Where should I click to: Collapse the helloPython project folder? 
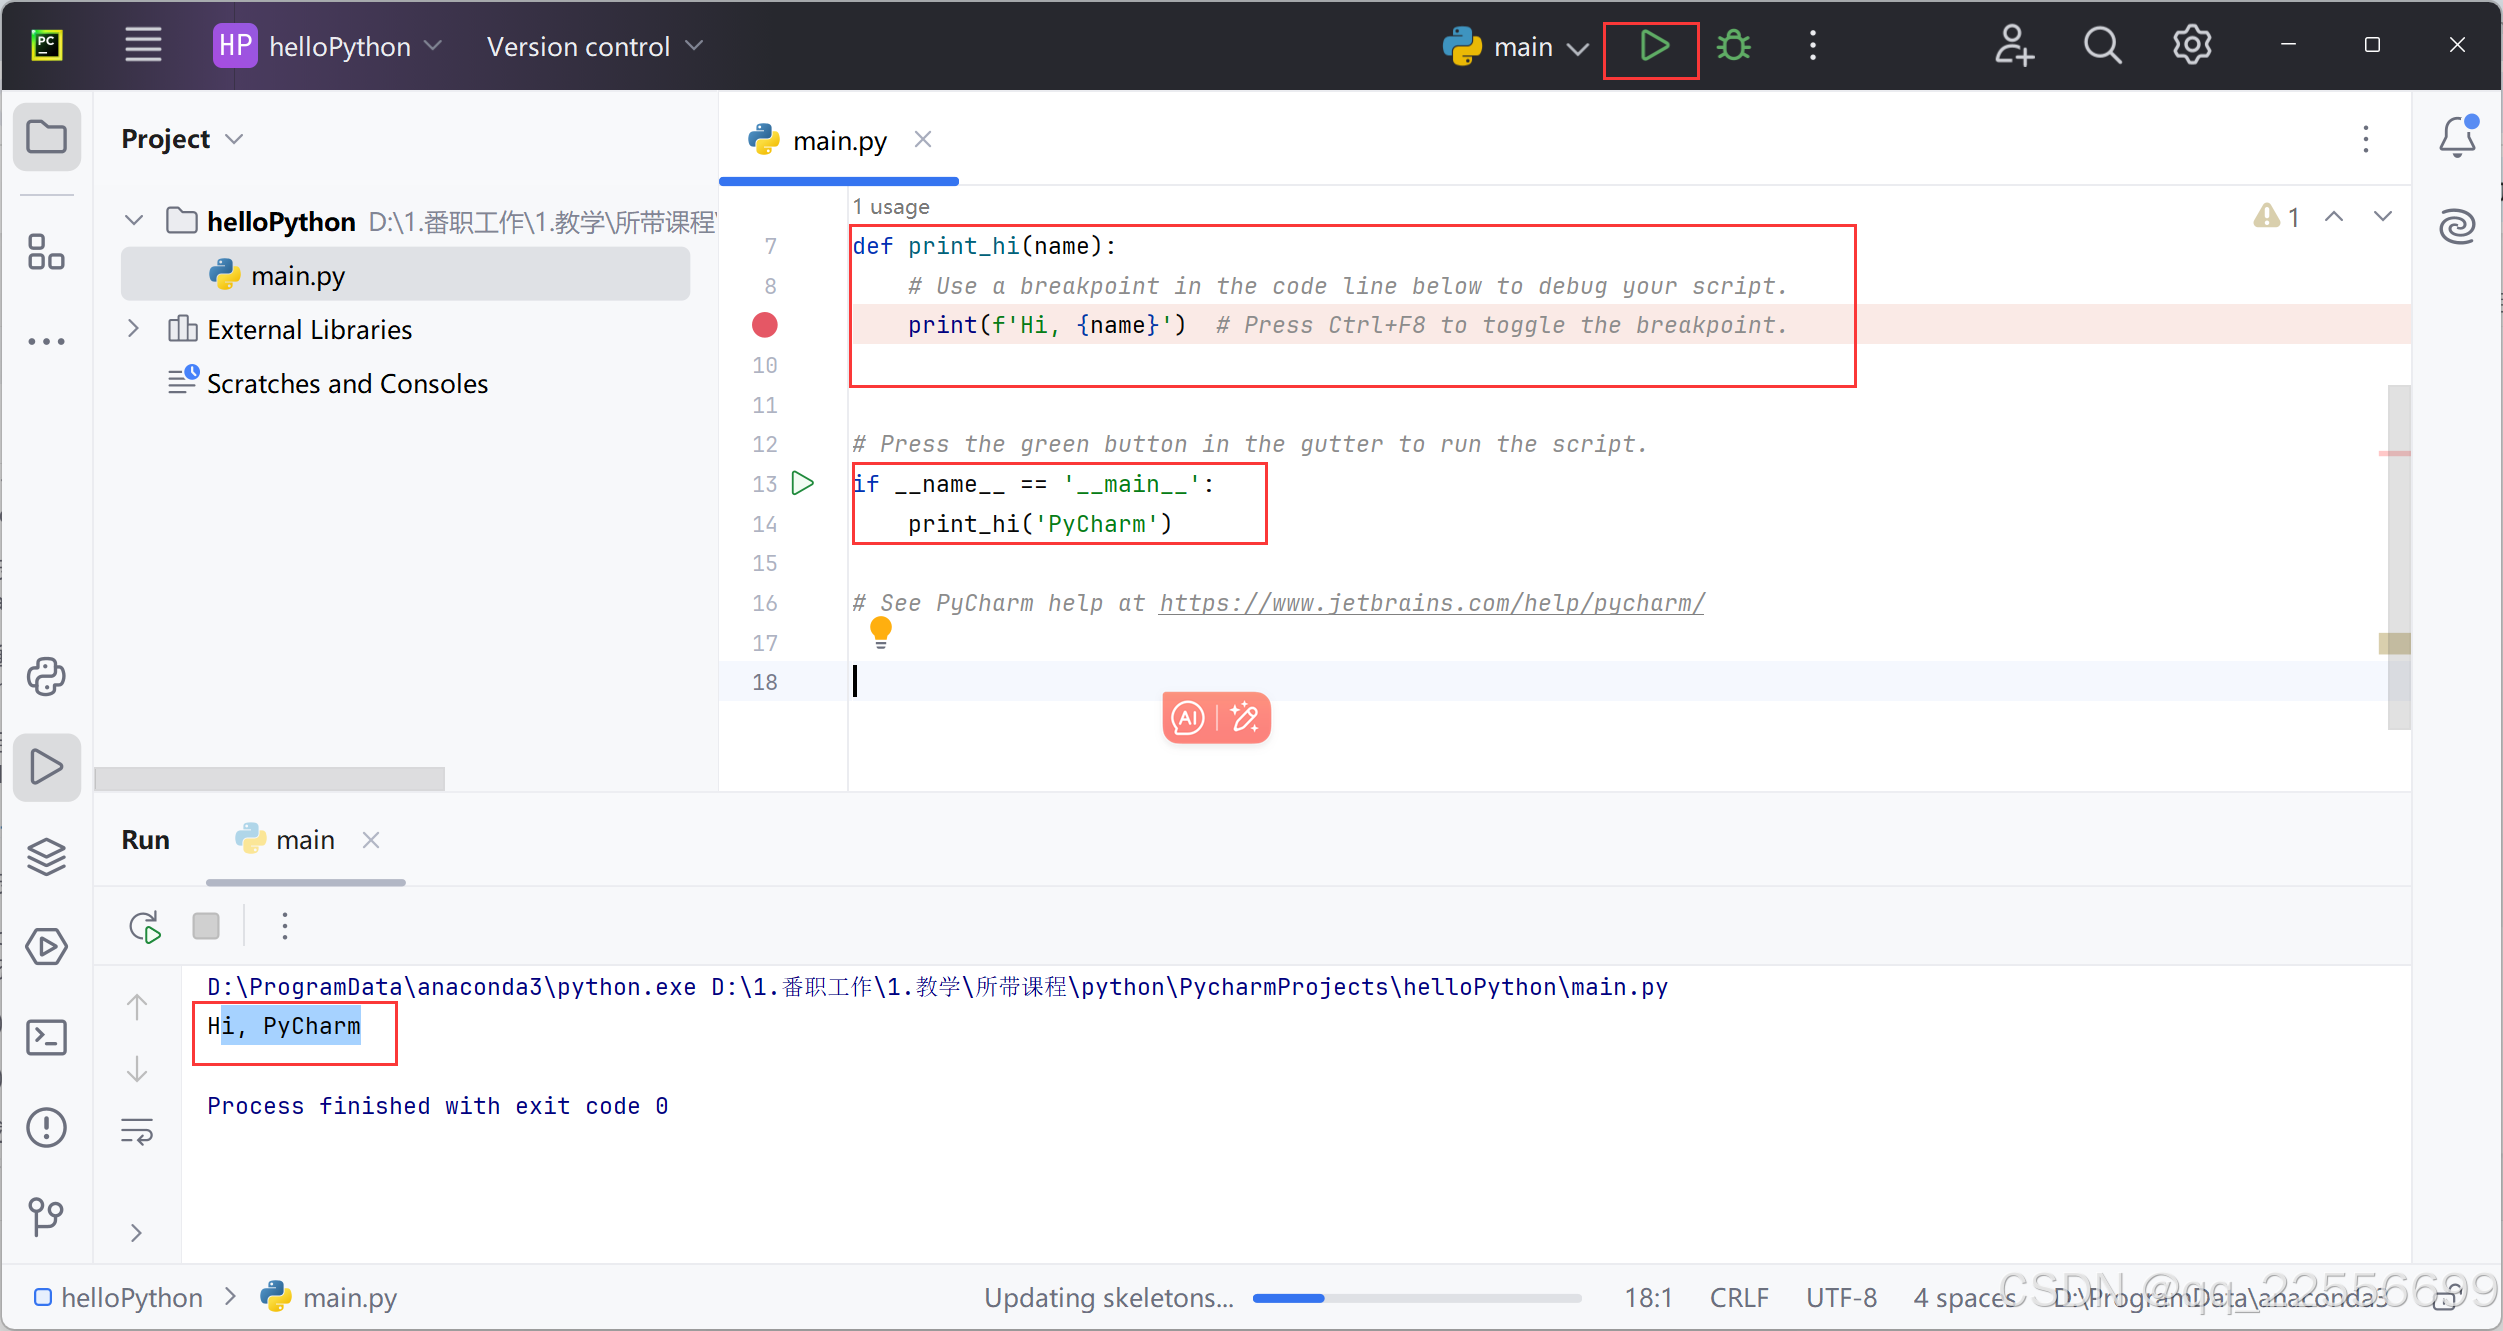(x=134, y=220)
